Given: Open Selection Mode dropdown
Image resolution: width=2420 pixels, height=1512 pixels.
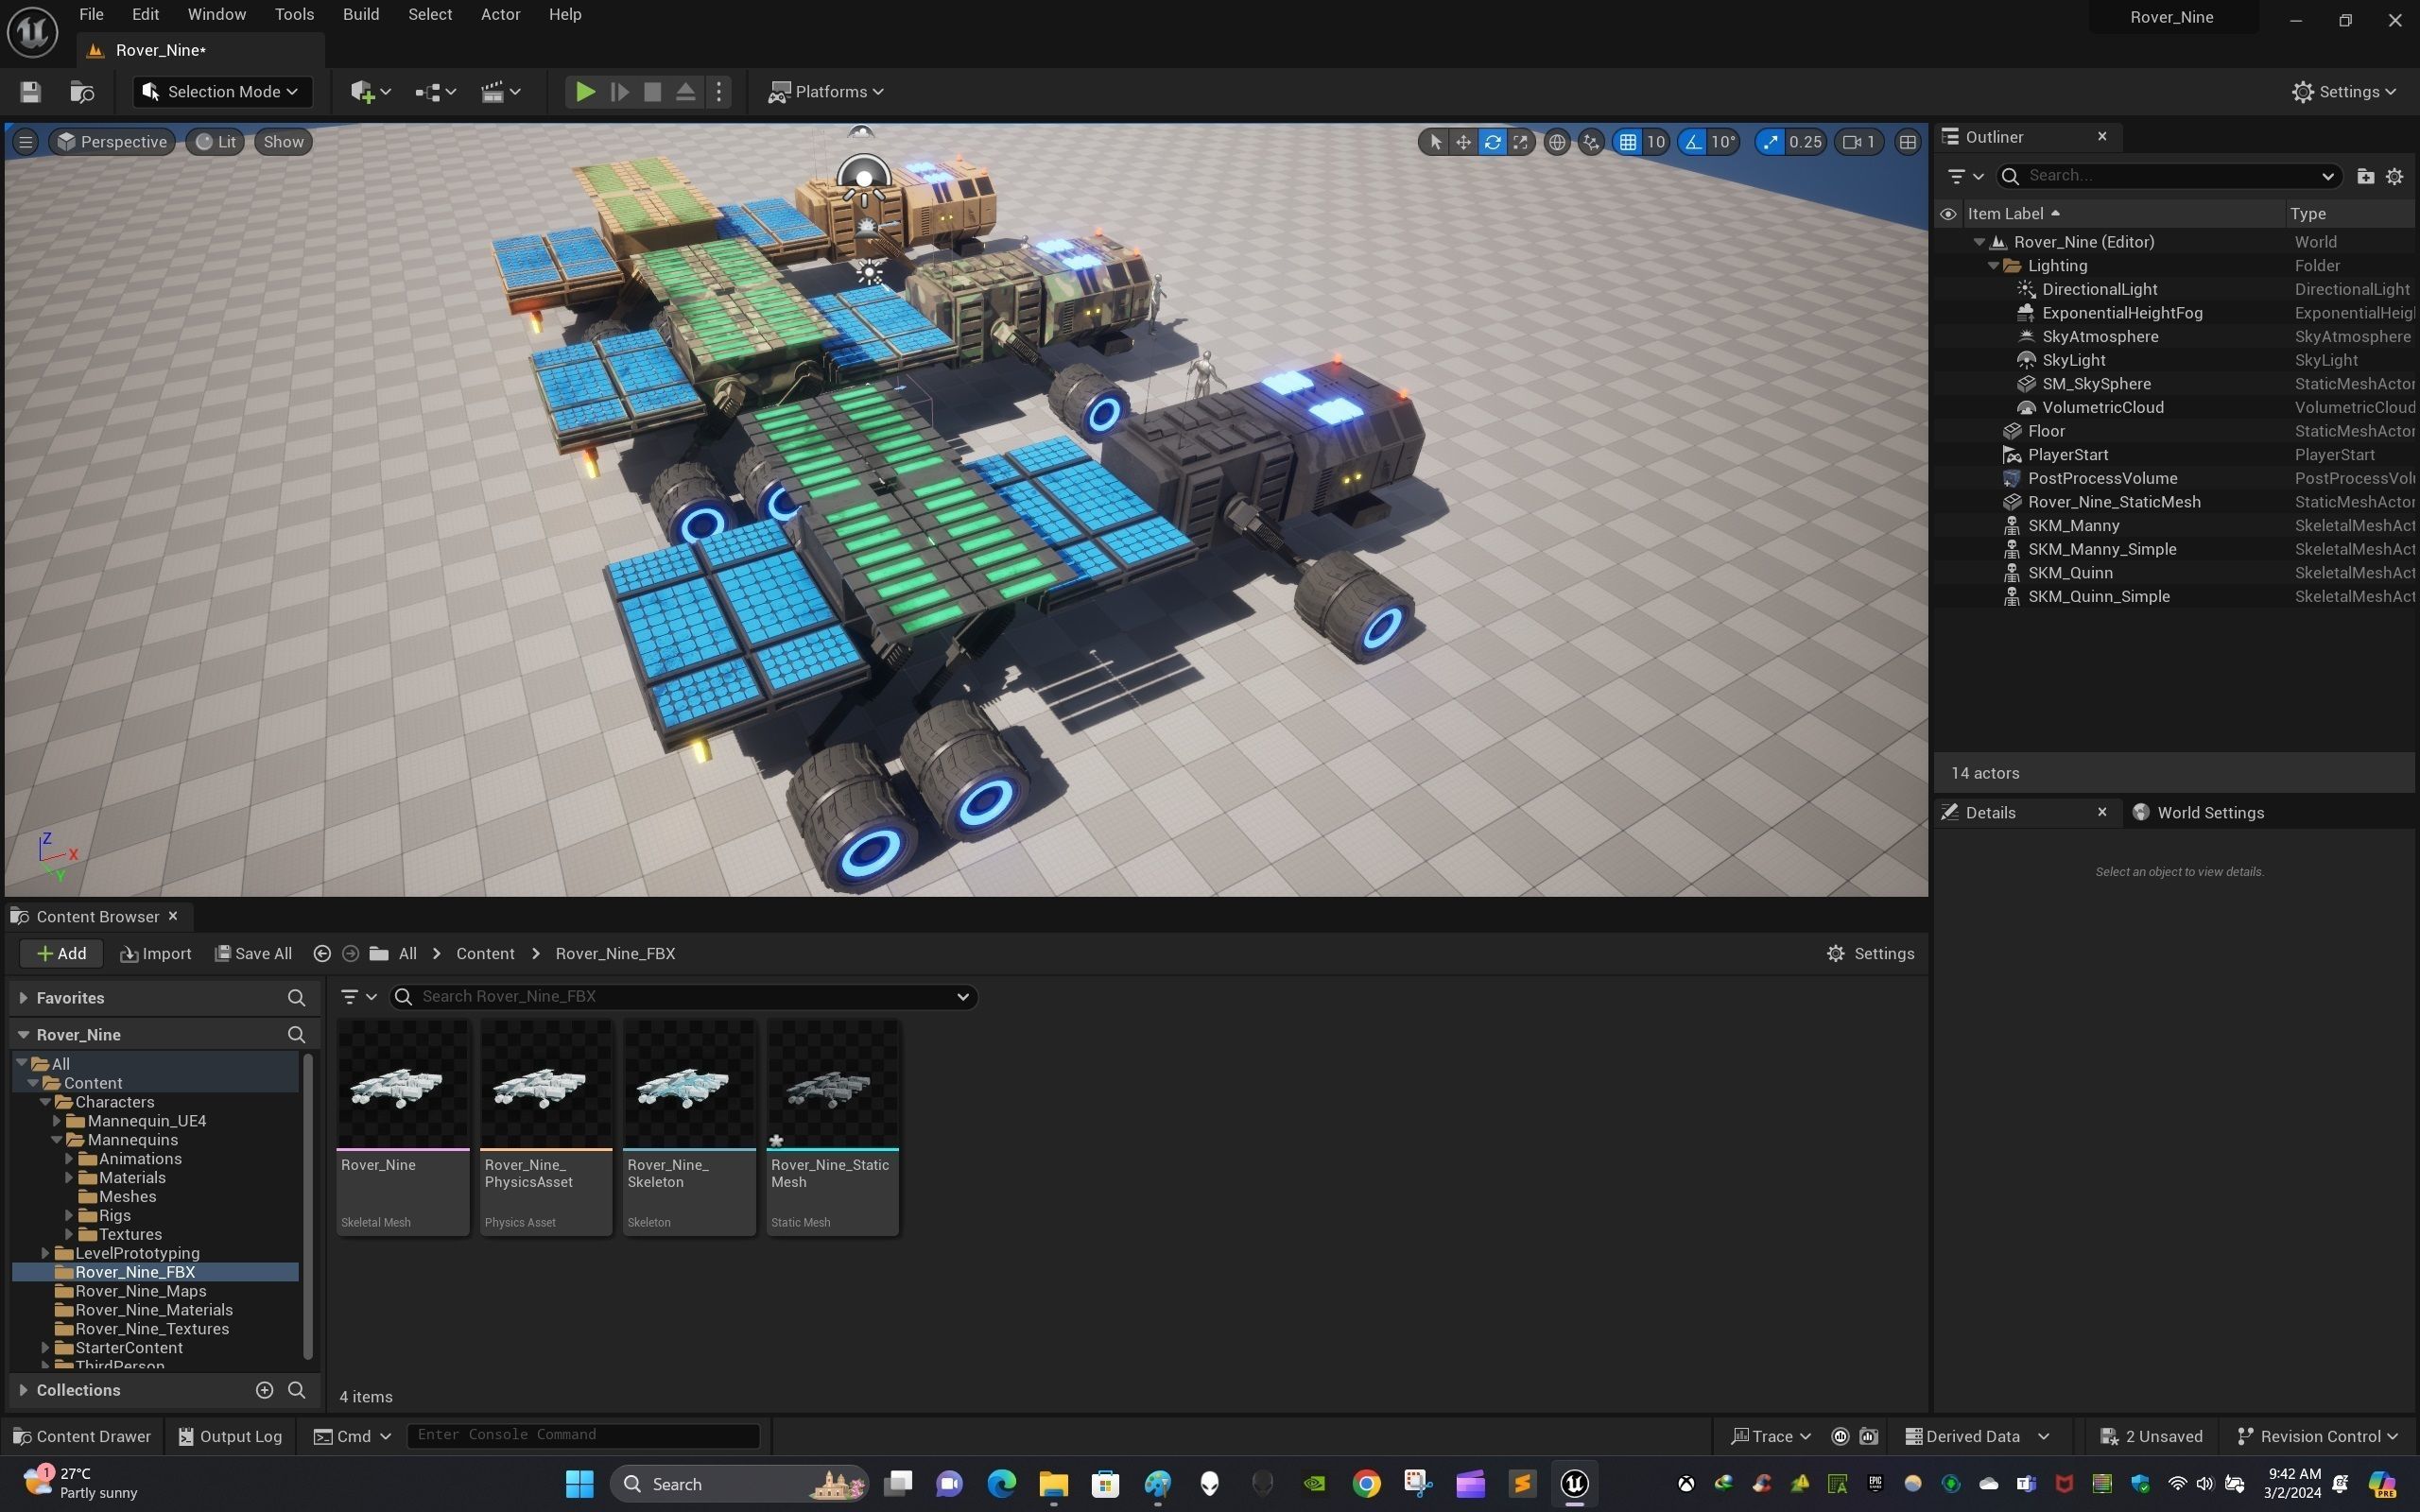Looking at the screenshot, I should [221, 92].
